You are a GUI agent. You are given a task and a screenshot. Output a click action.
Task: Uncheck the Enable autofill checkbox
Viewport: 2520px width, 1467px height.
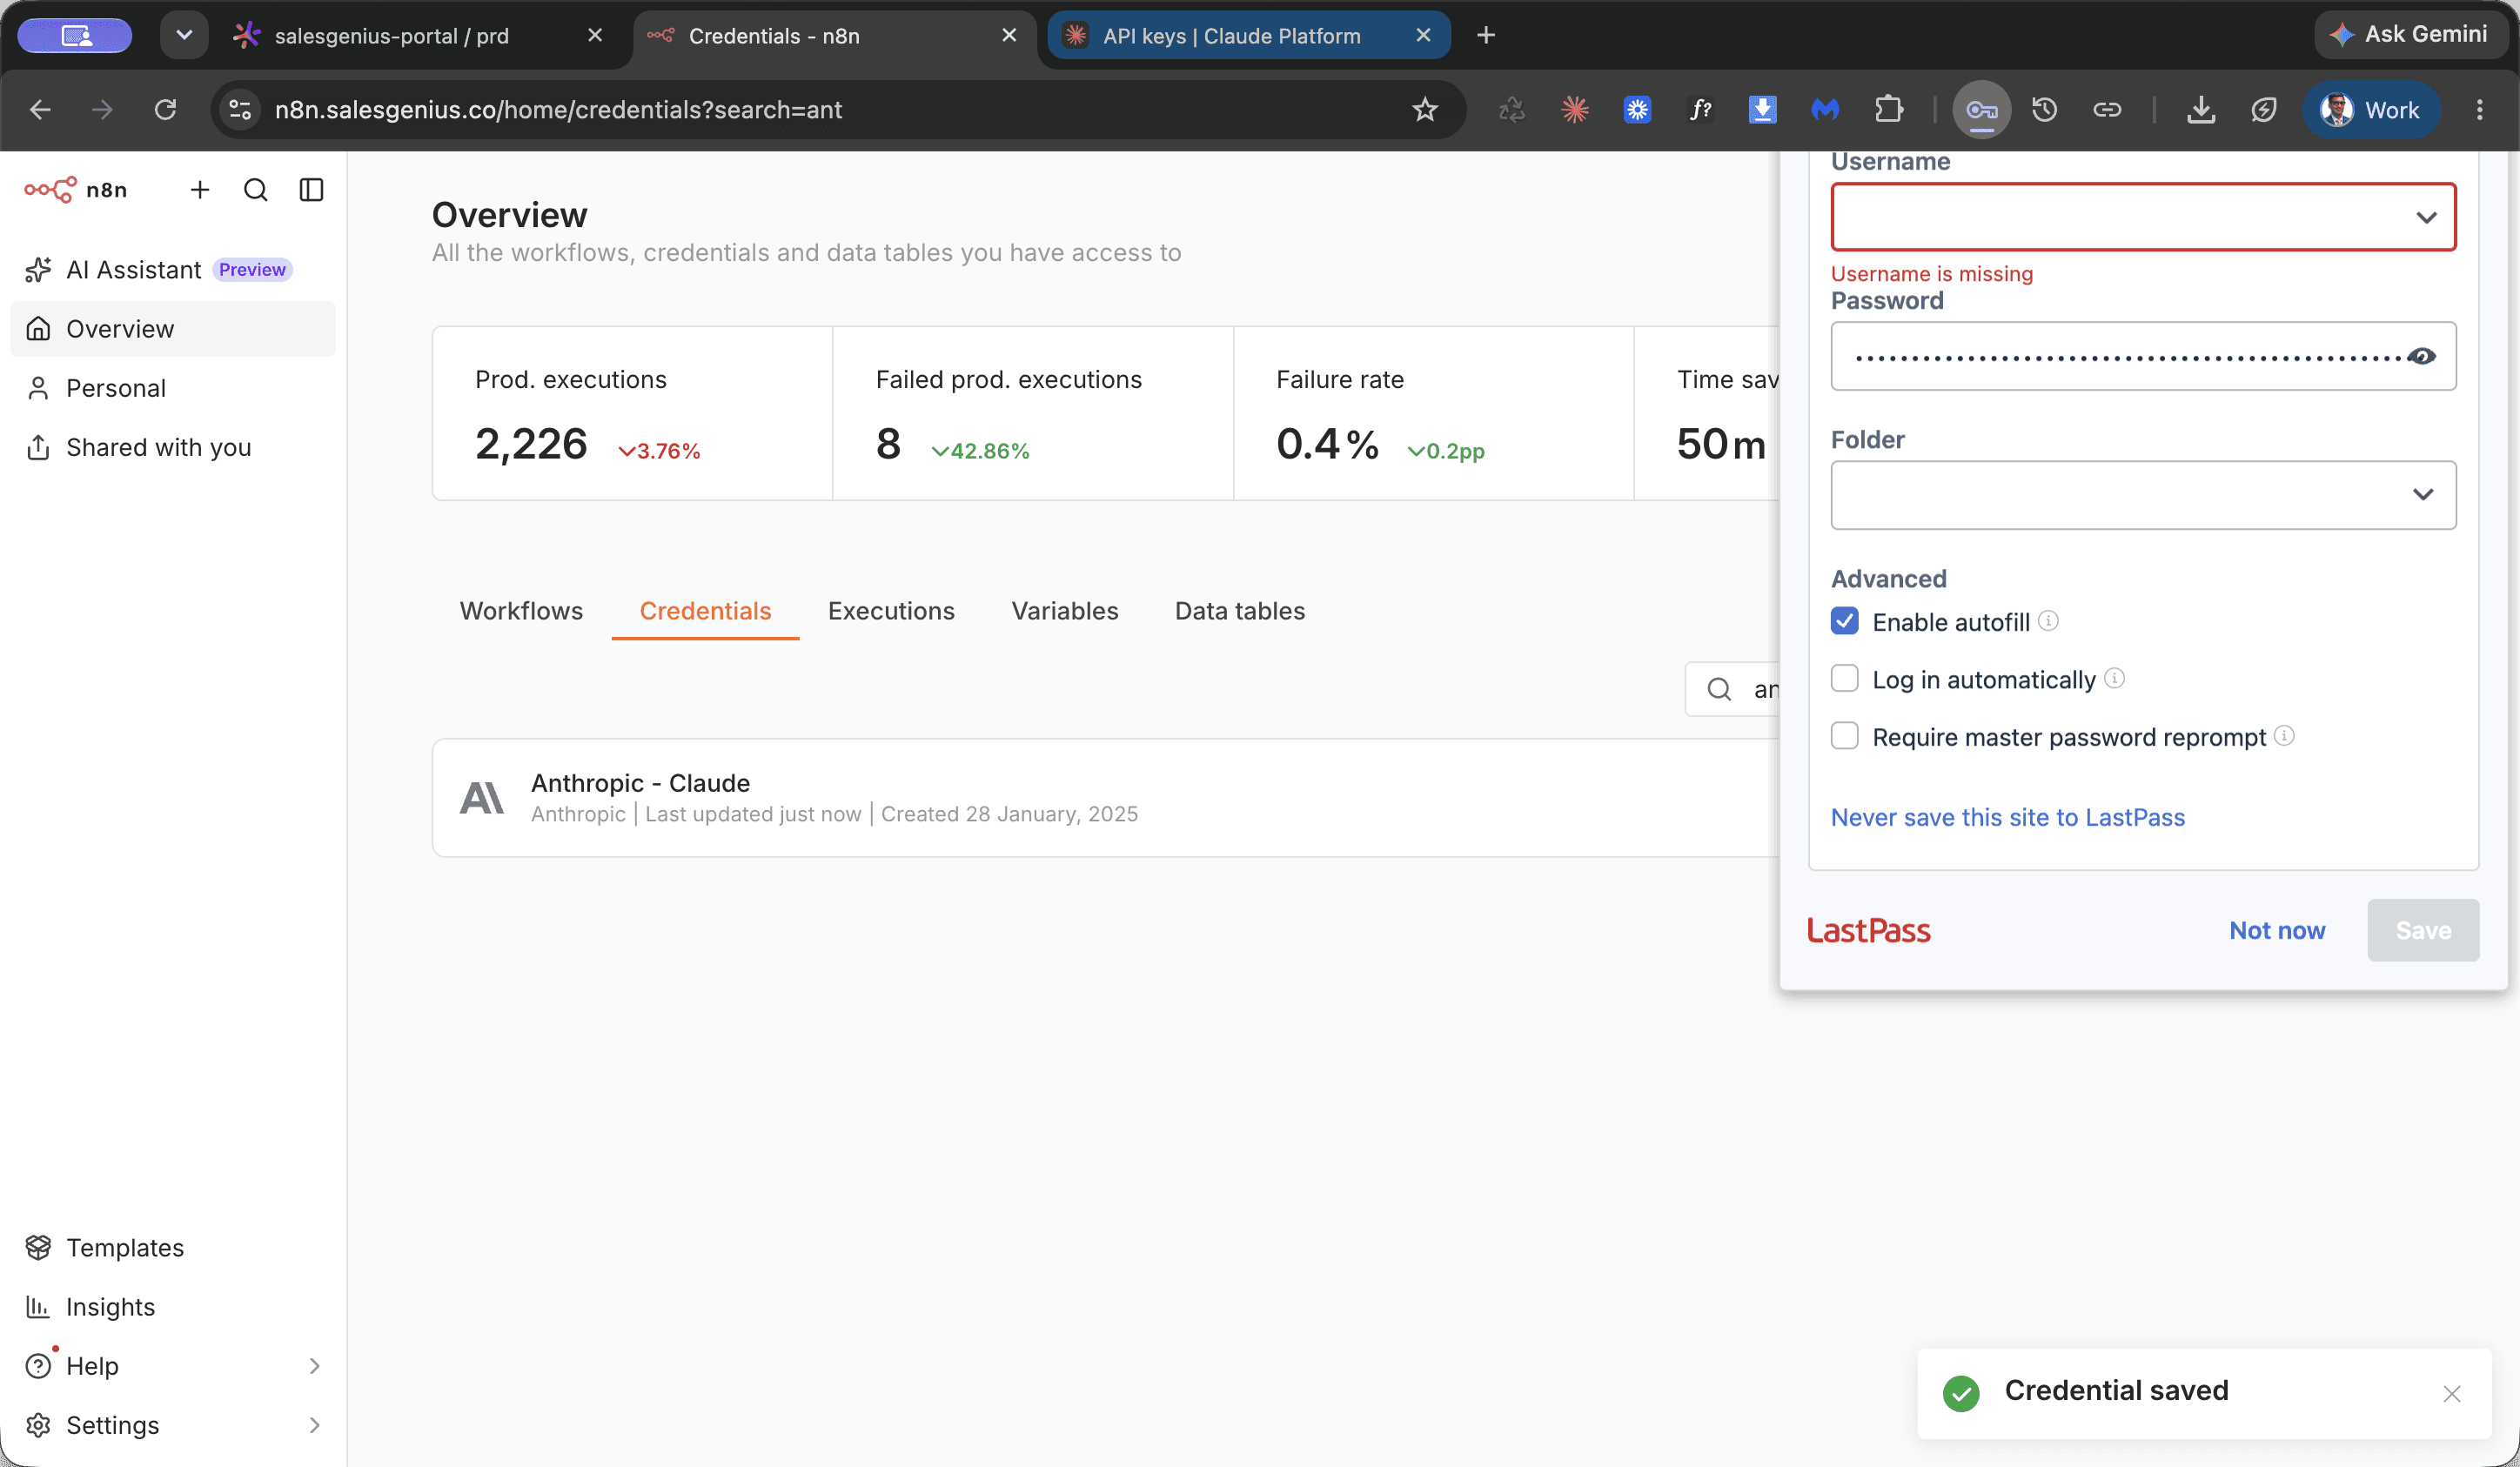pos(1845,621)
